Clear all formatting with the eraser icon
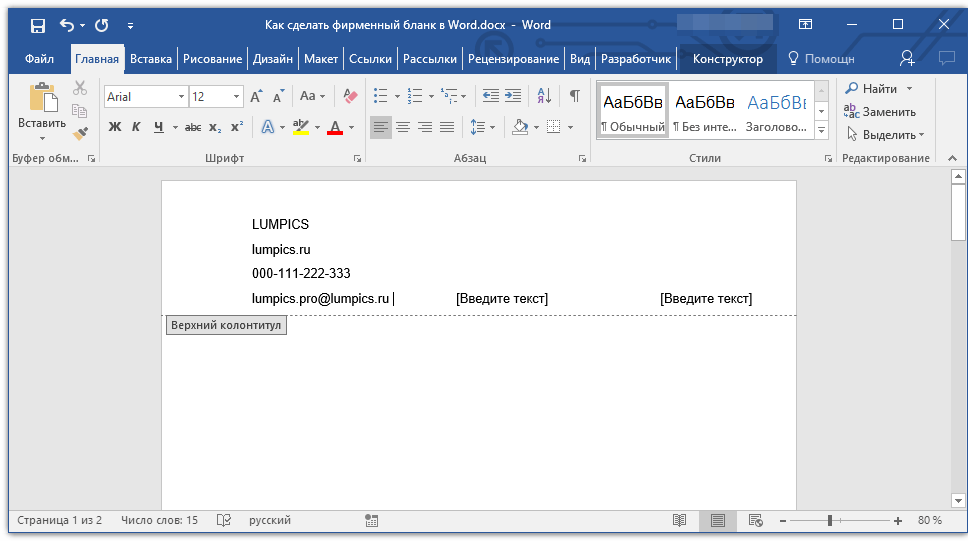968x541 pixels. tap(350, 96)
